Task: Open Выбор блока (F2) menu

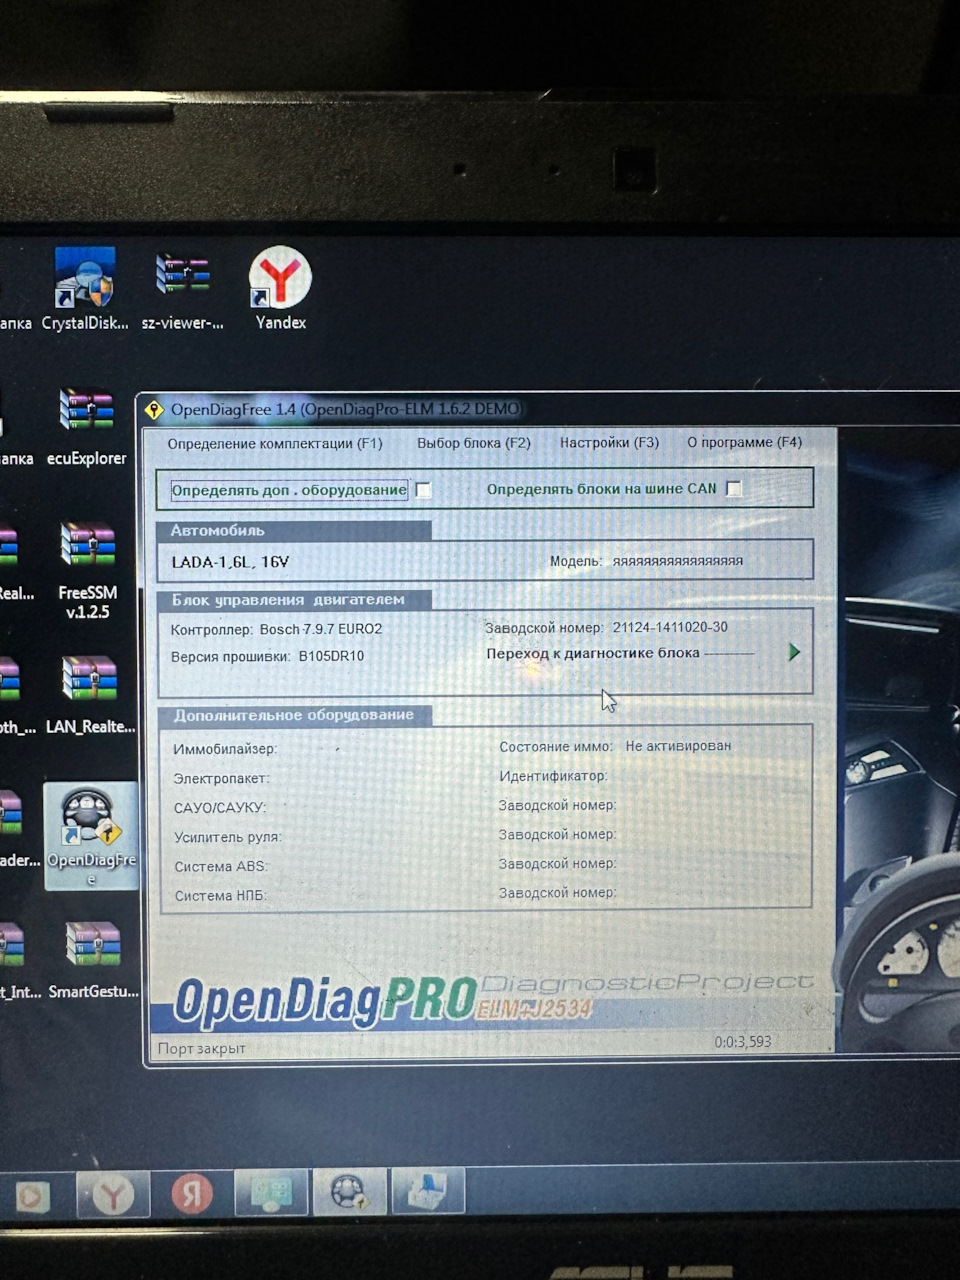Action: click(474, 442)
